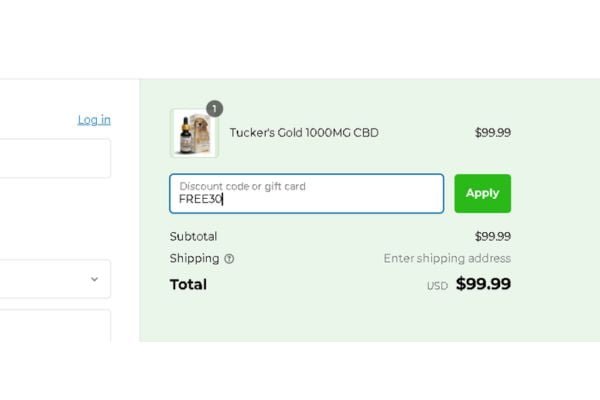
Task: Click the bold total amount $99.99
Action: (x=483, y=284)
